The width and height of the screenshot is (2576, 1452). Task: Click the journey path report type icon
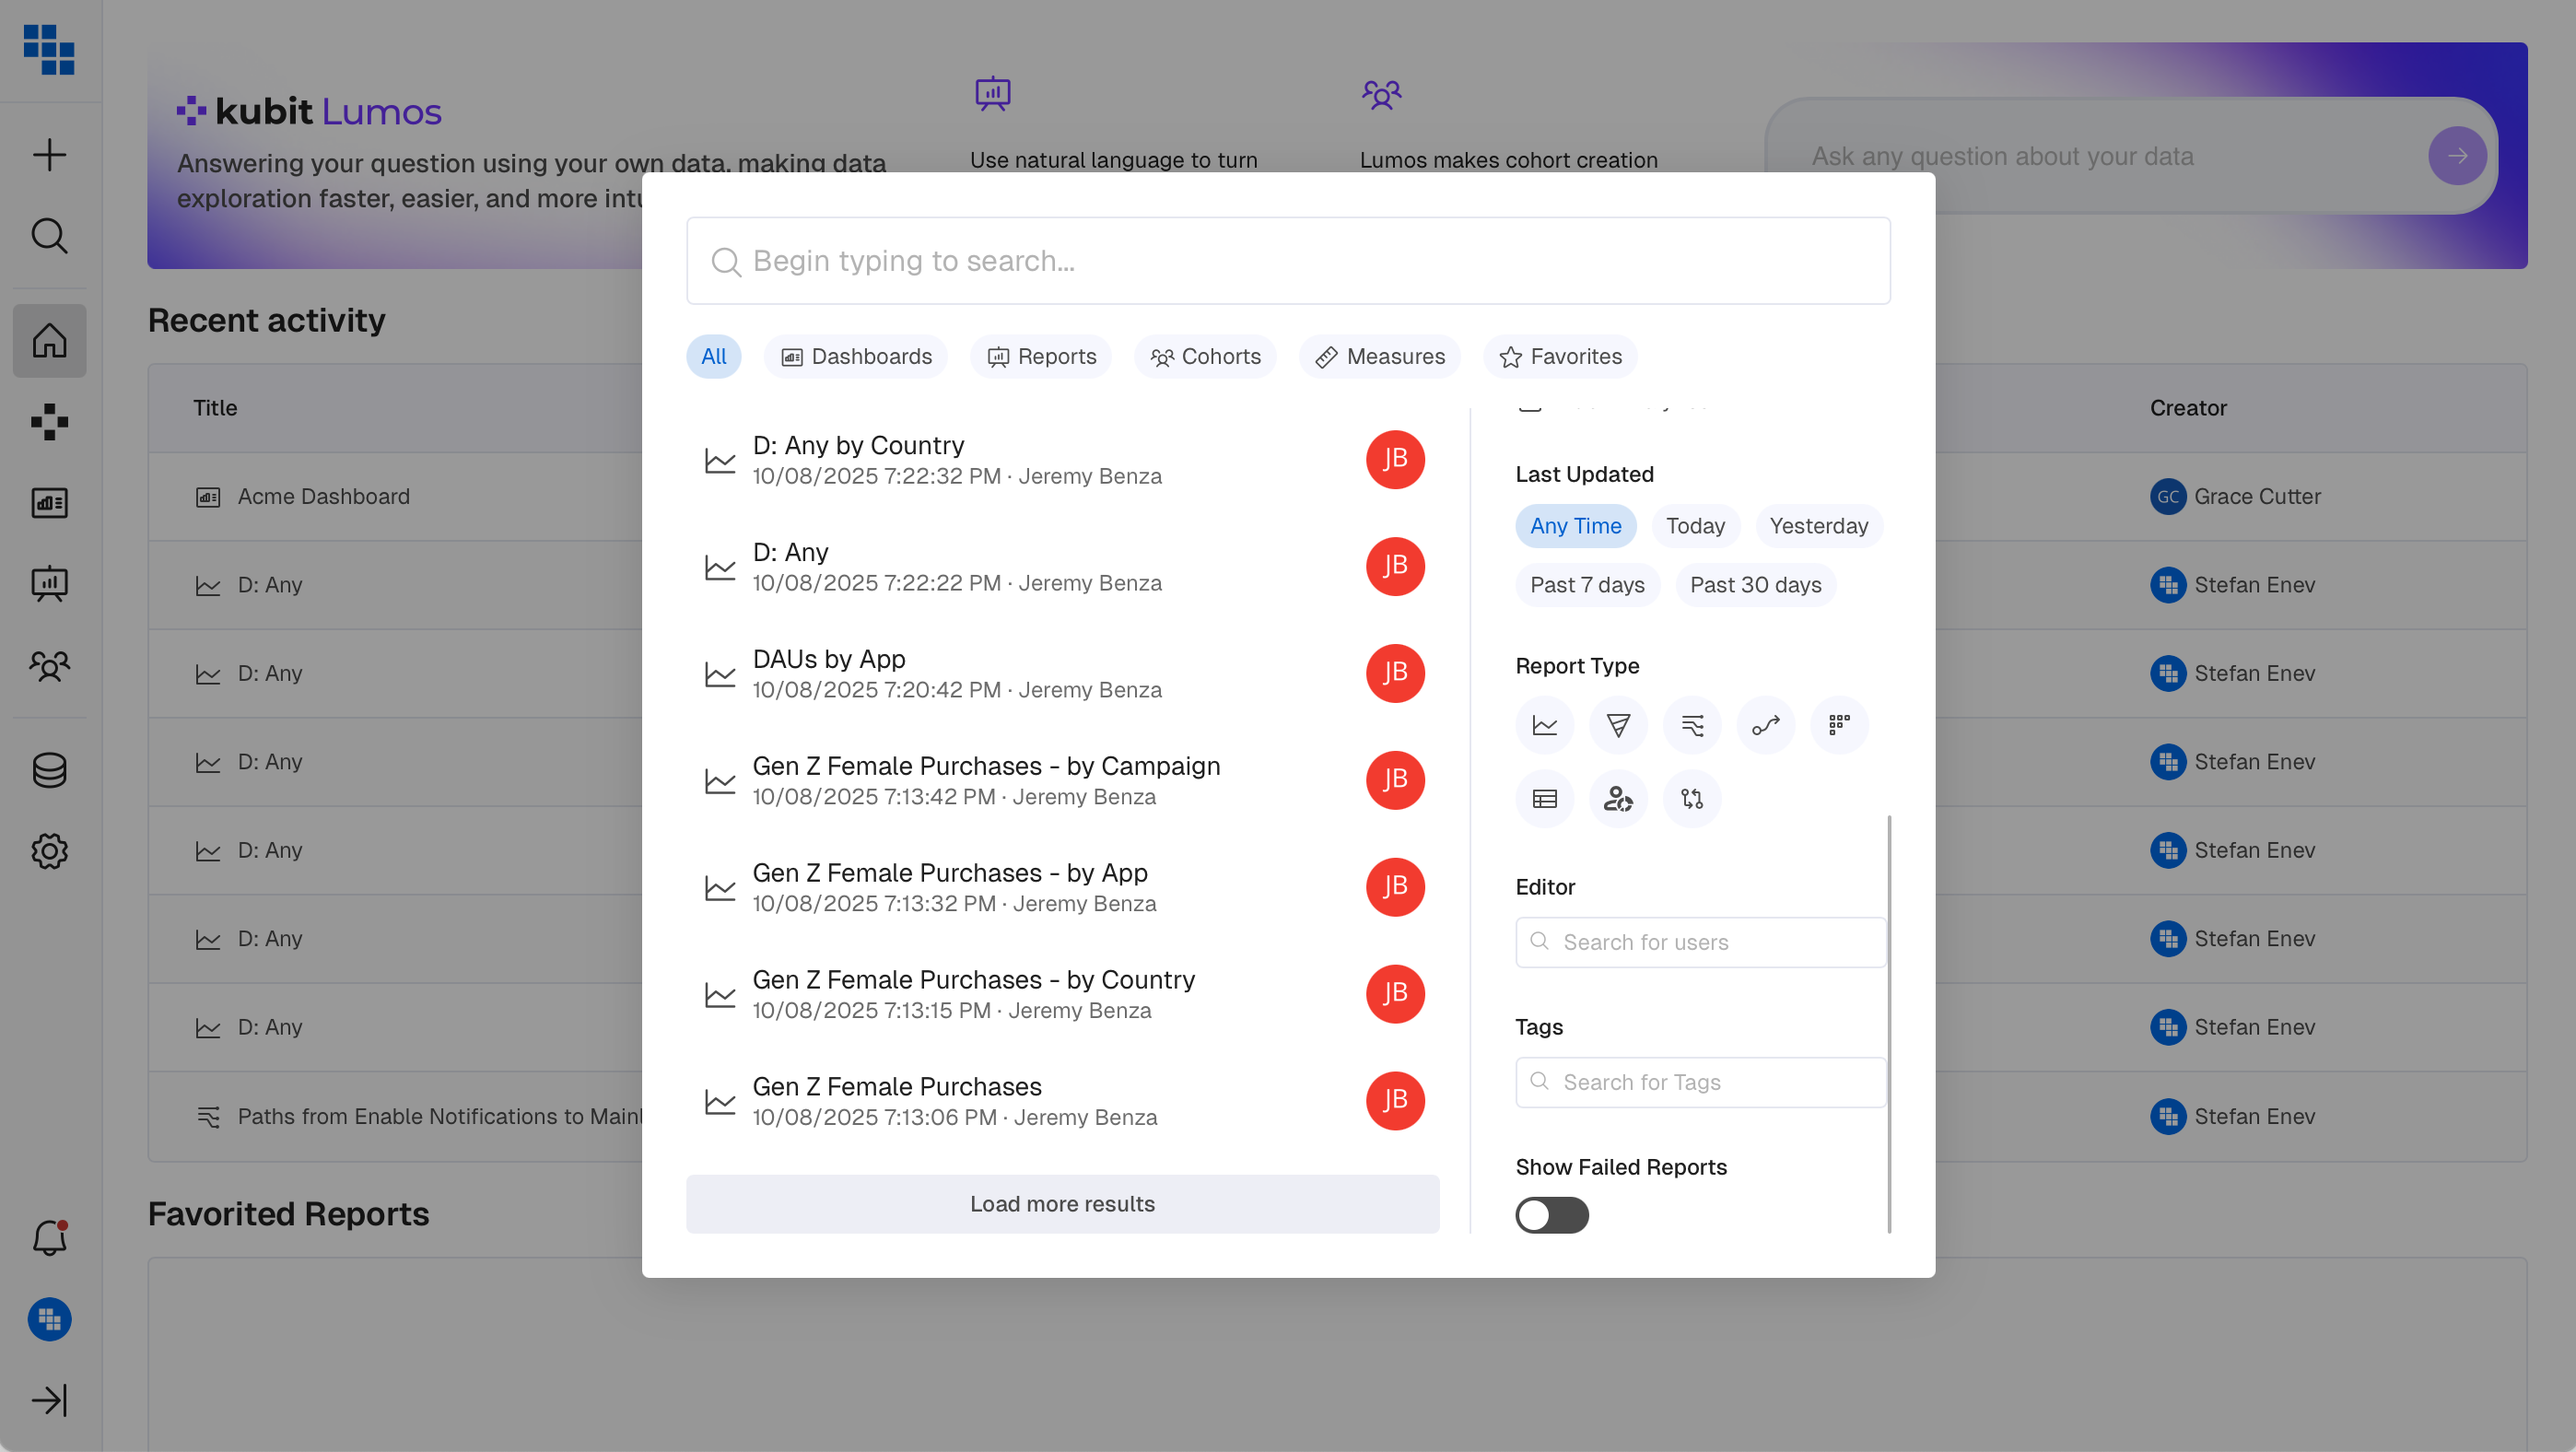click(x=1765, y=725)
